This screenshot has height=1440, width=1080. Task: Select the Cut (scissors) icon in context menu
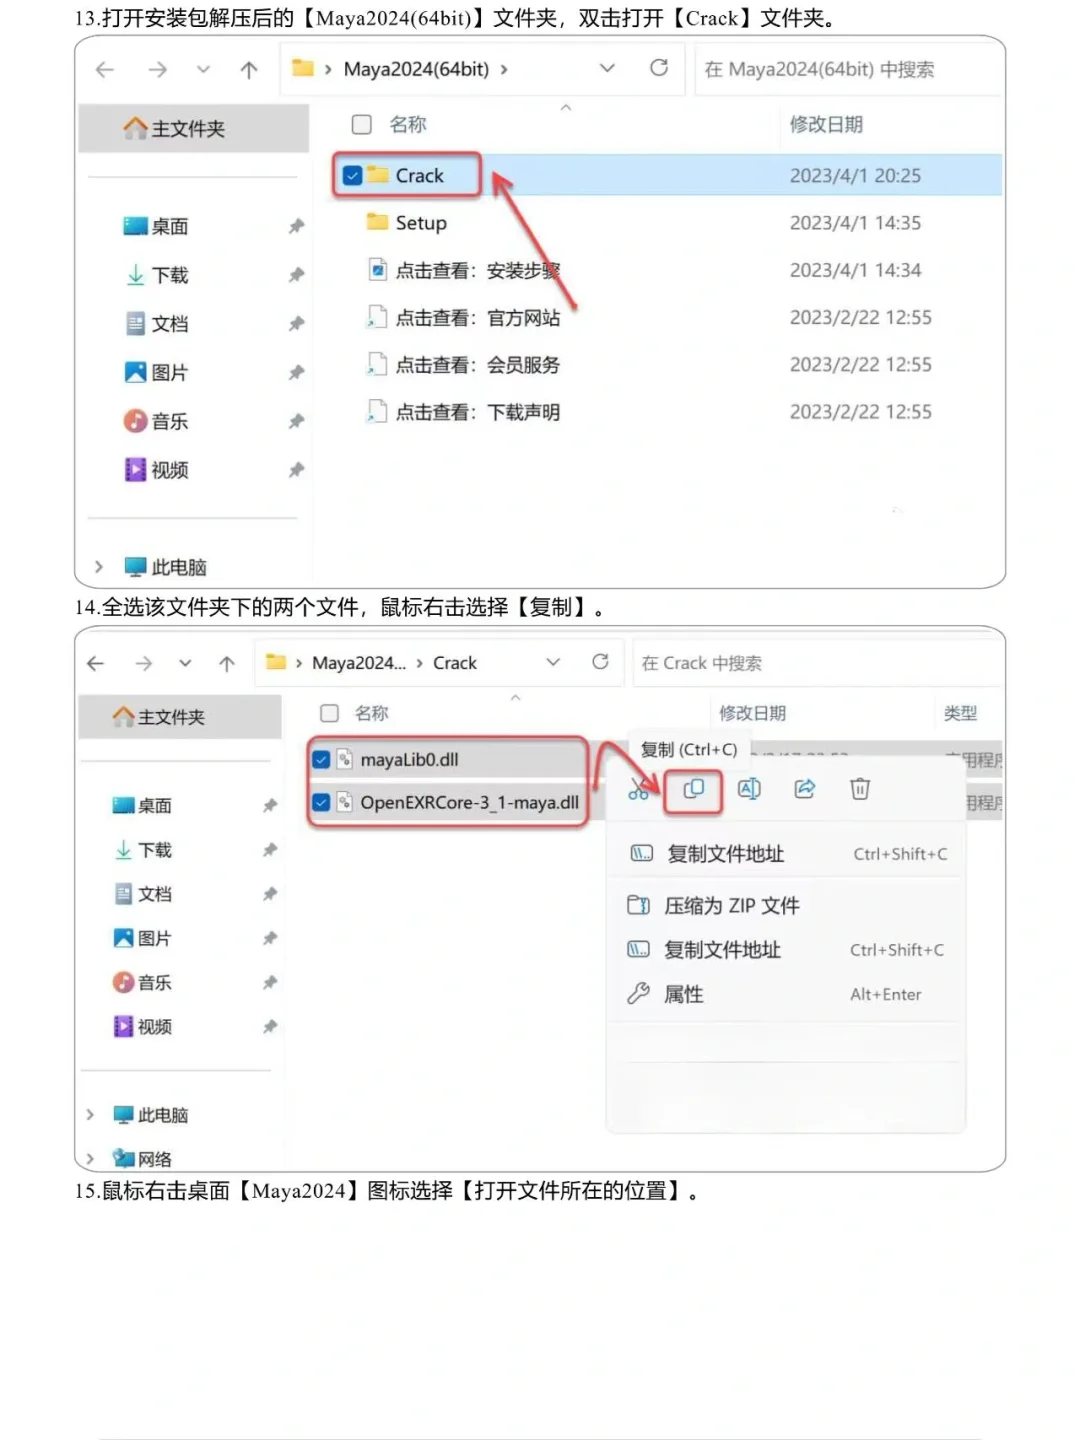pos(637,789)
